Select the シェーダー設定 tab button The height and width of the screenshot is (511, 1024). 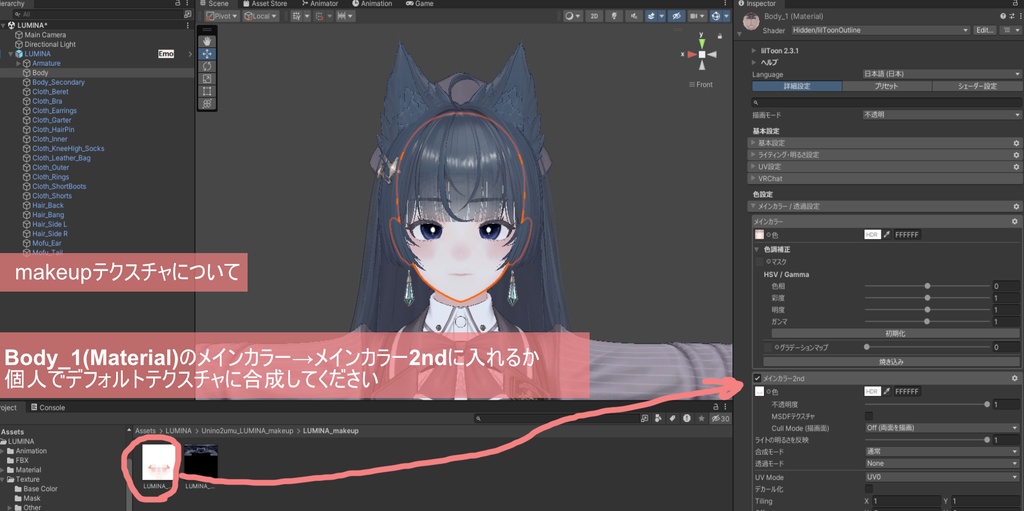point(976,86)
